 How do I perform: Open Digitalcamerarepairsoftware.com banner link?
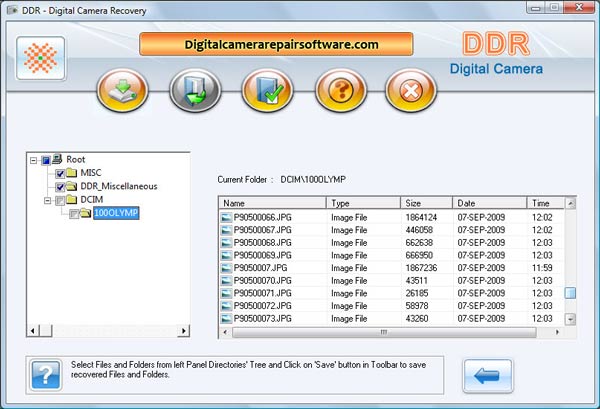276,44
